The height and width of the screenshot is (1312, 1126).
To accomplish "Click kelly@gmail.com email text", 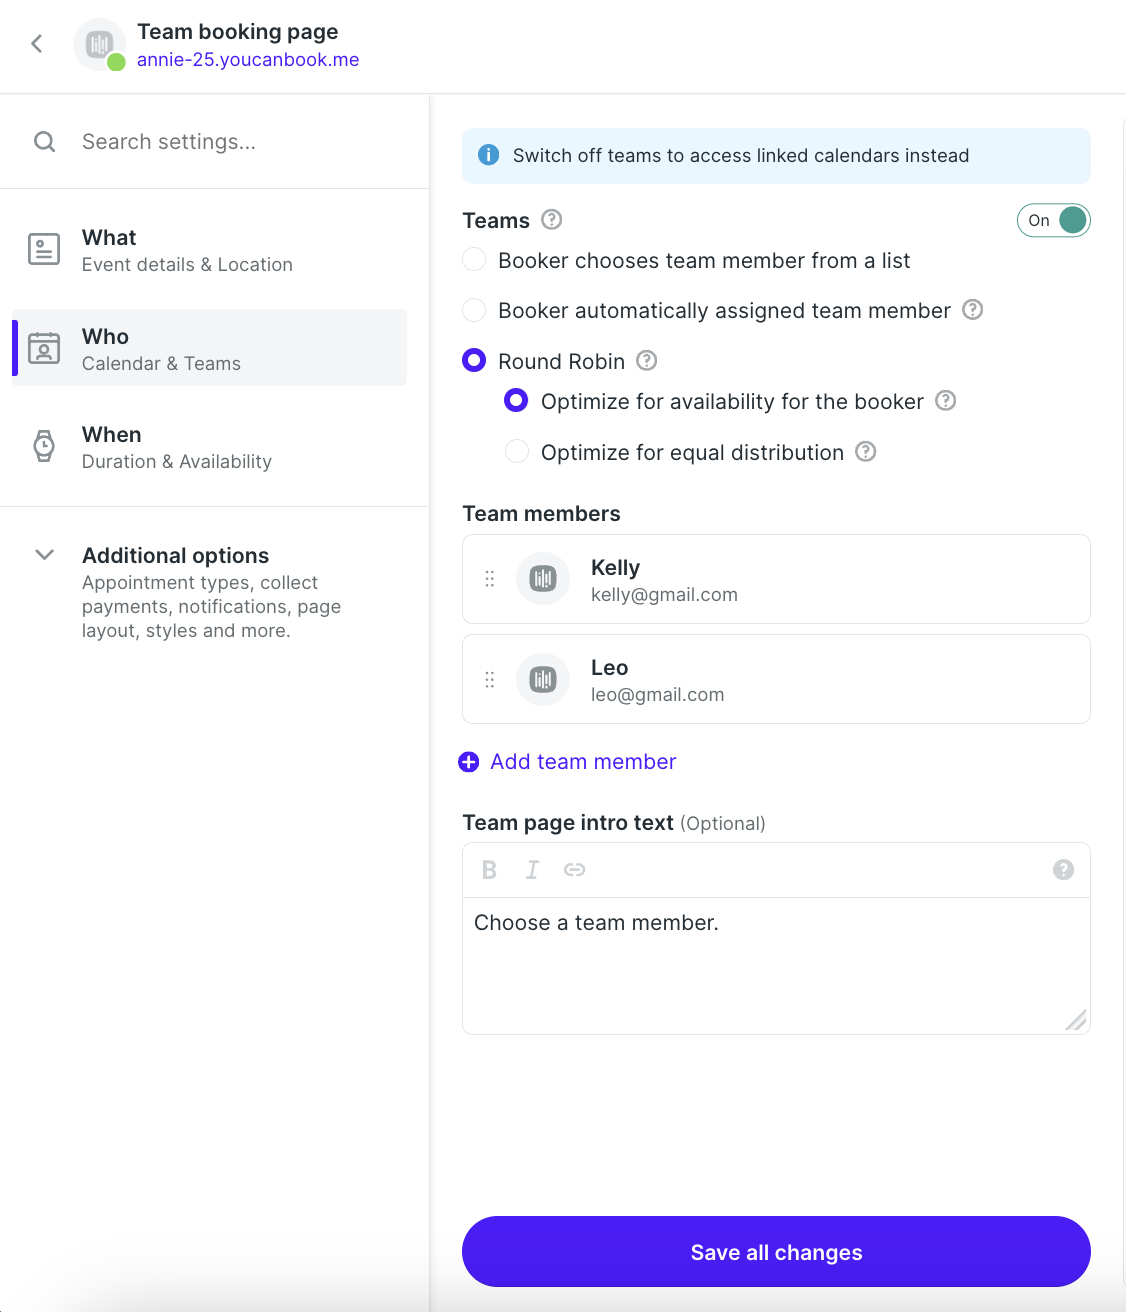I will [x=664, y=595].
